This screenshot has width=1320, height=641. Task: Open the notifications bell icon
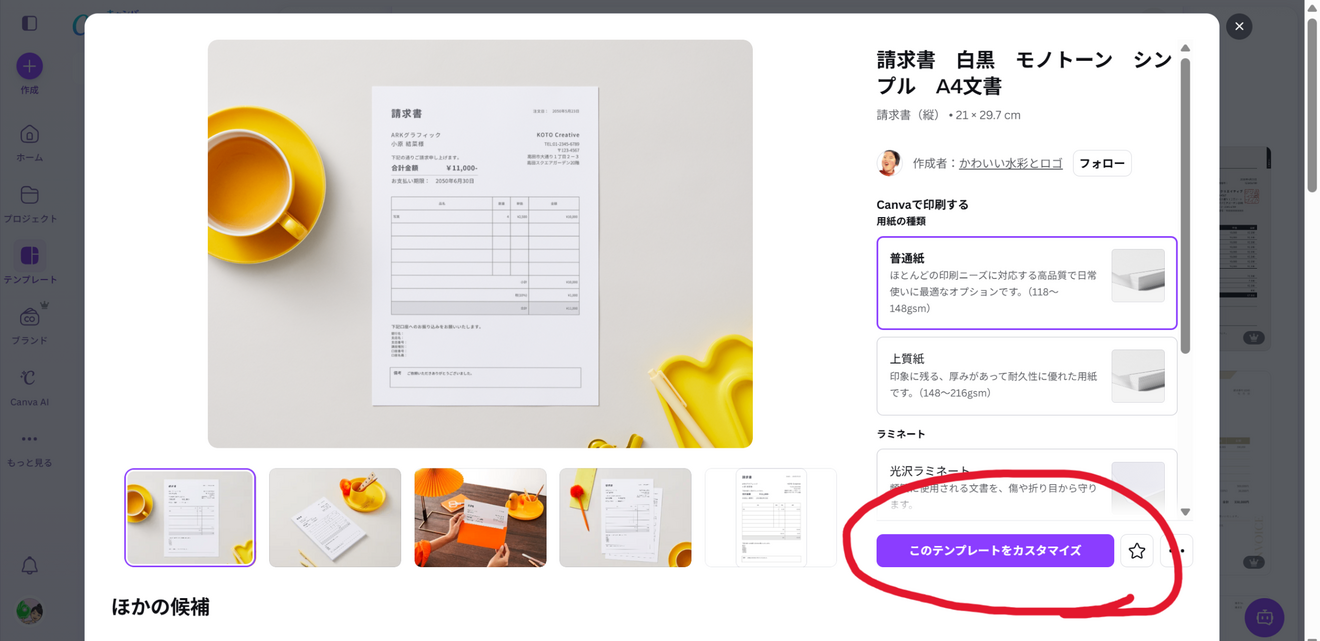[28, 565]
